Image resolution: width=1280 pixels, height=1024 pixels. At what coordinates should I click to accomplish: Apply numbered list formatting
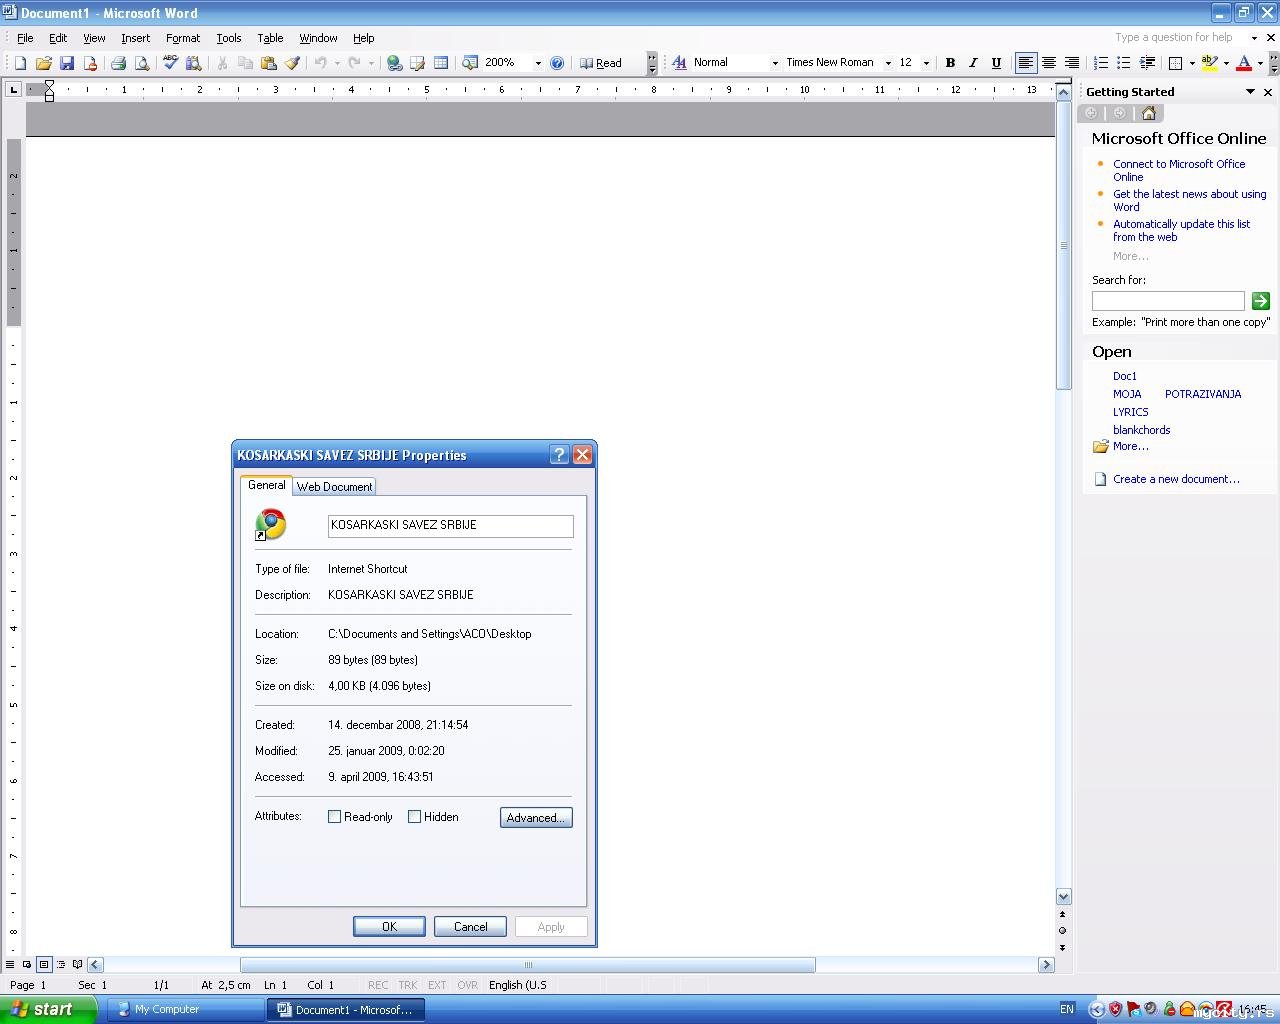pyautogui.click(x=1100, y=63)
